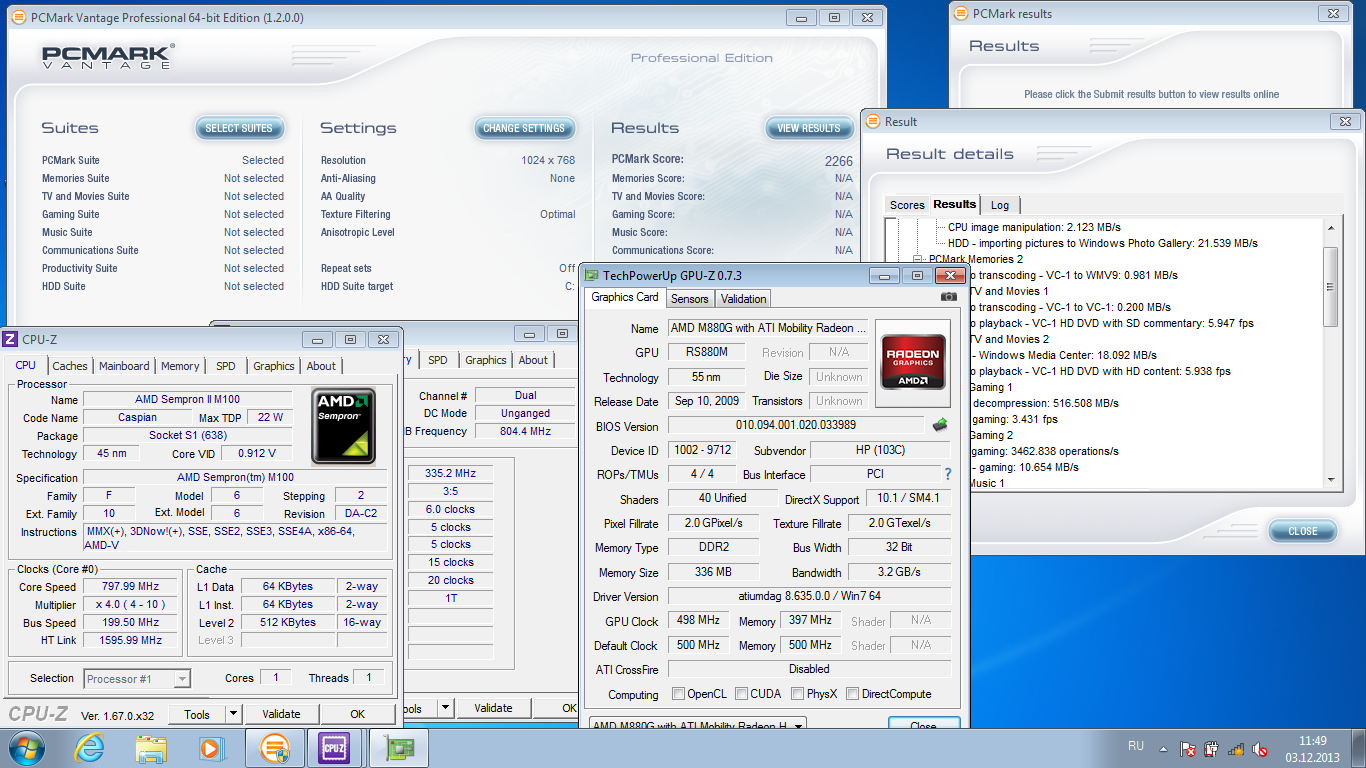Click the BIOS Version field in GPU-Z
Screen dimensions: 1366x768
coord(796,426)
